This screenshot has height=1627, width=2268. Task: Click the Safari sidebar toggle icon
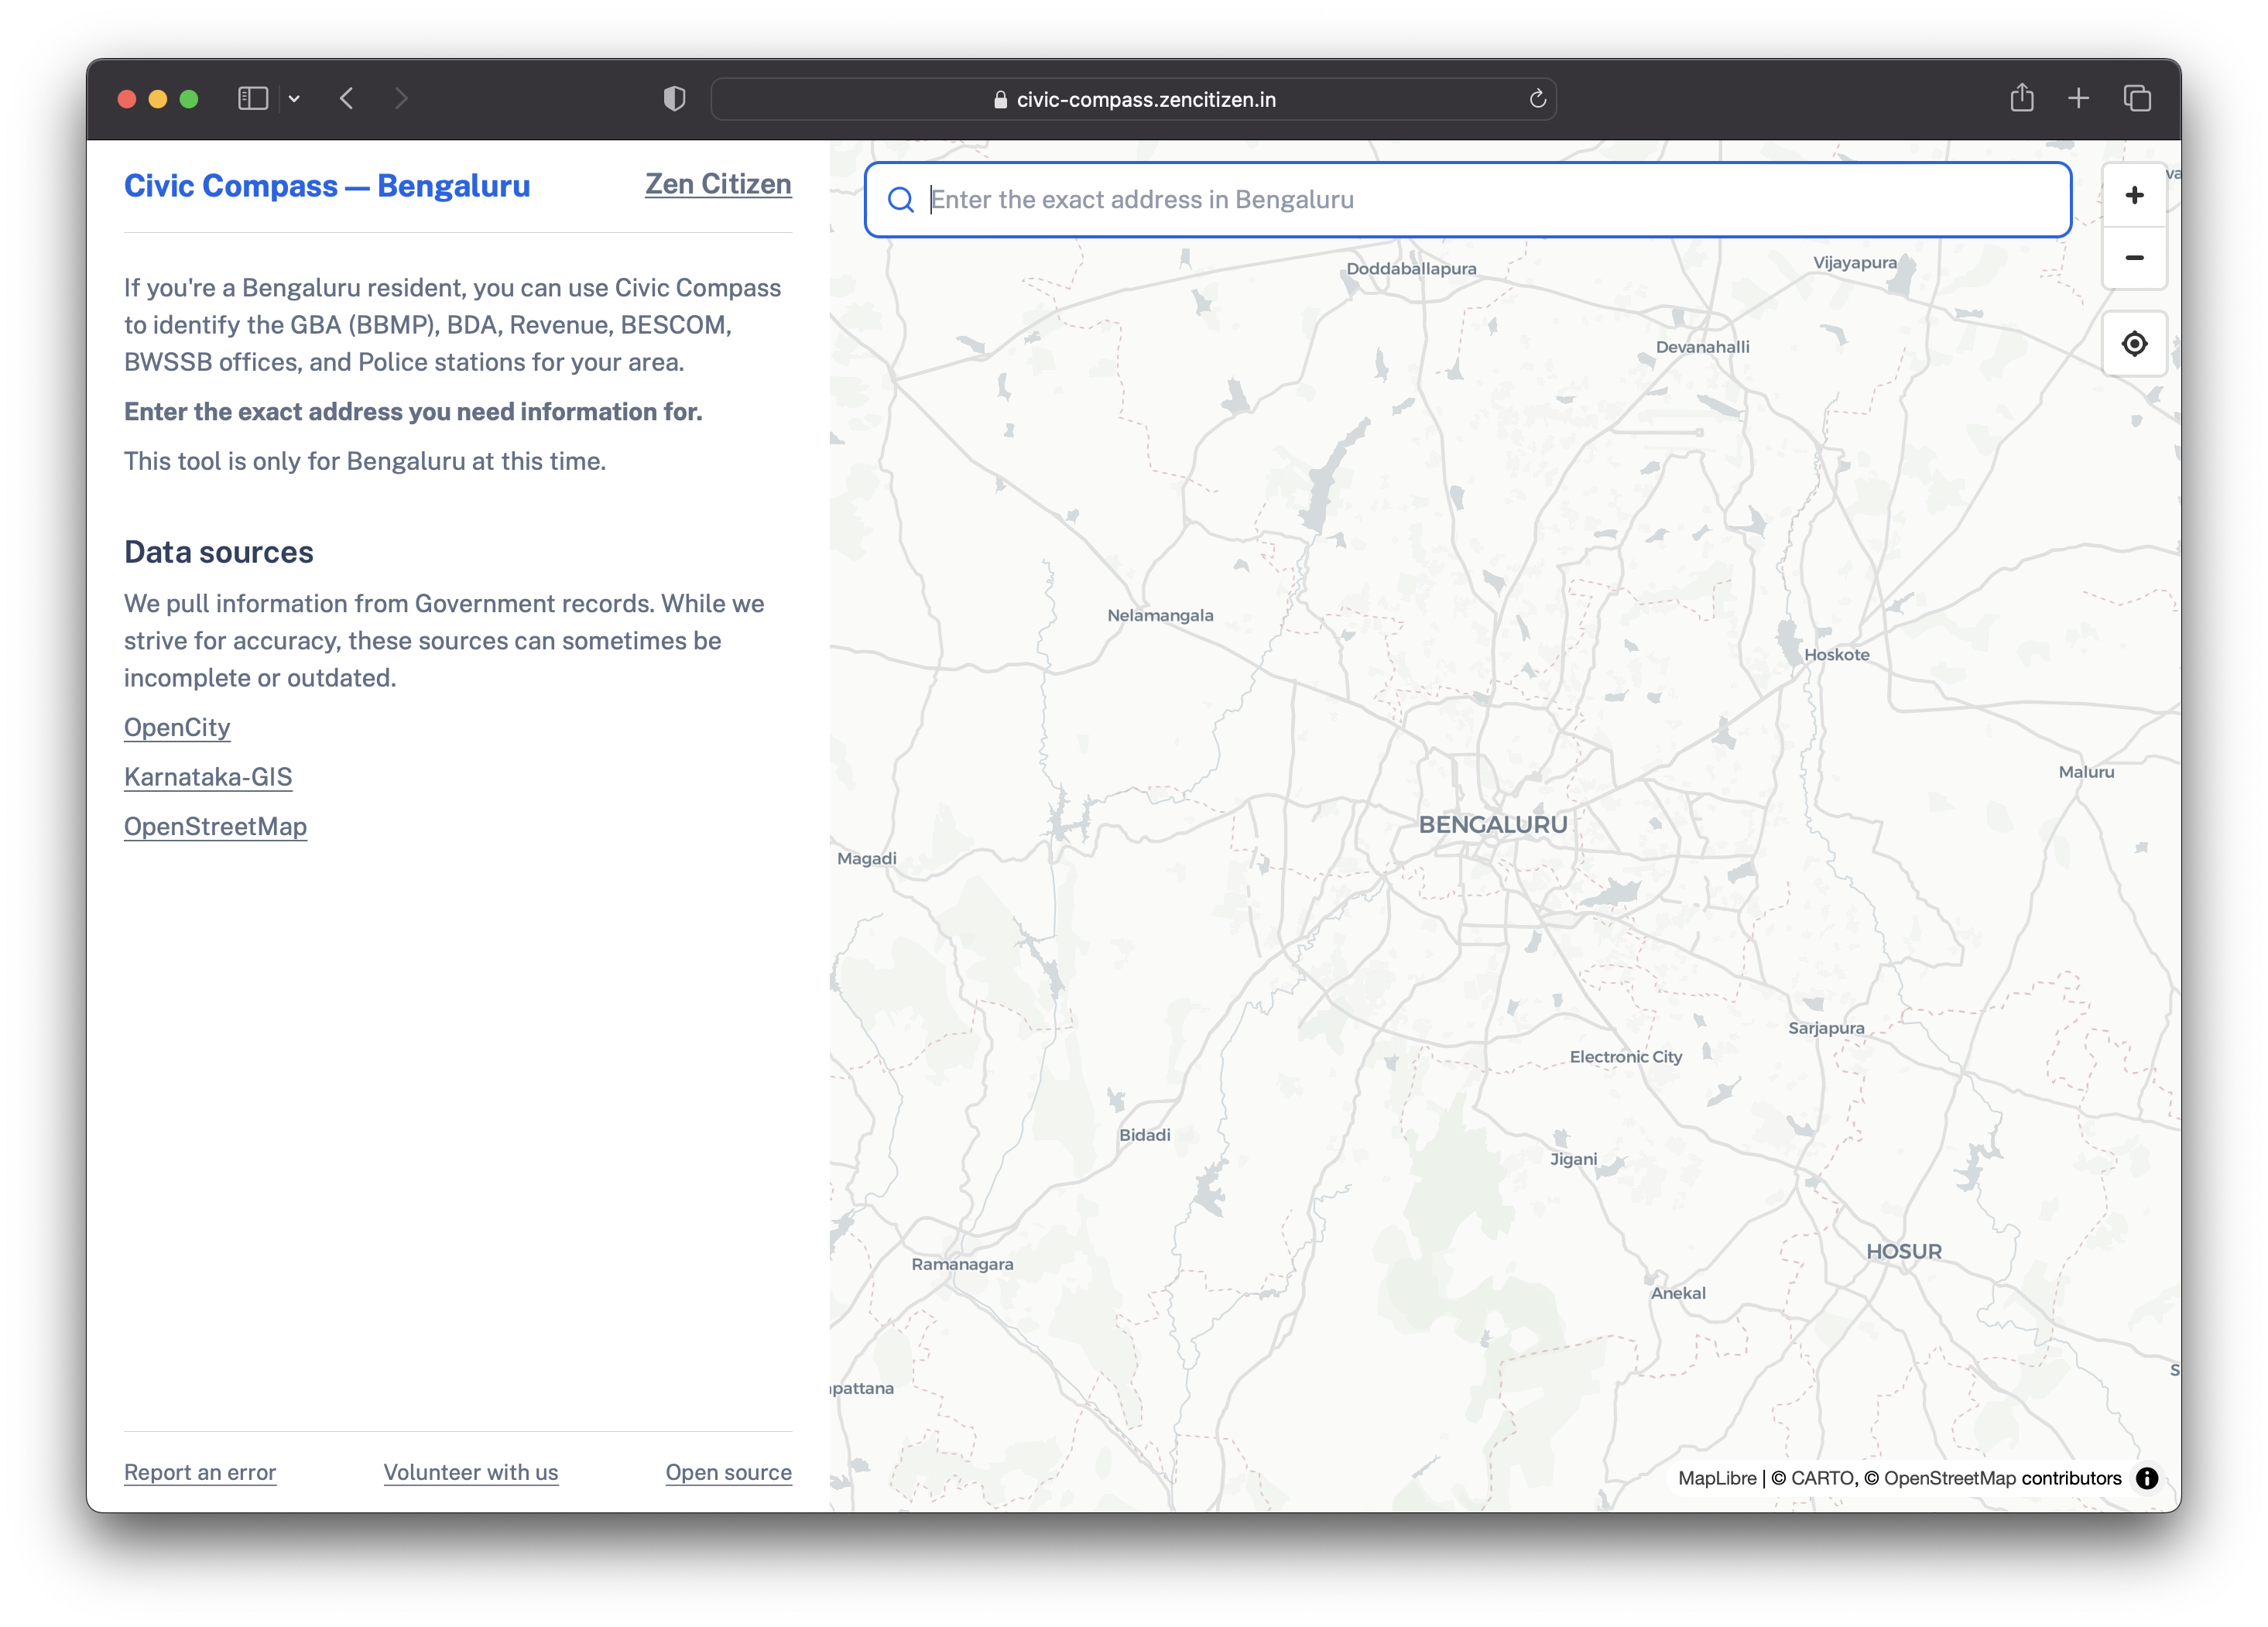click(x=252, y=98)
